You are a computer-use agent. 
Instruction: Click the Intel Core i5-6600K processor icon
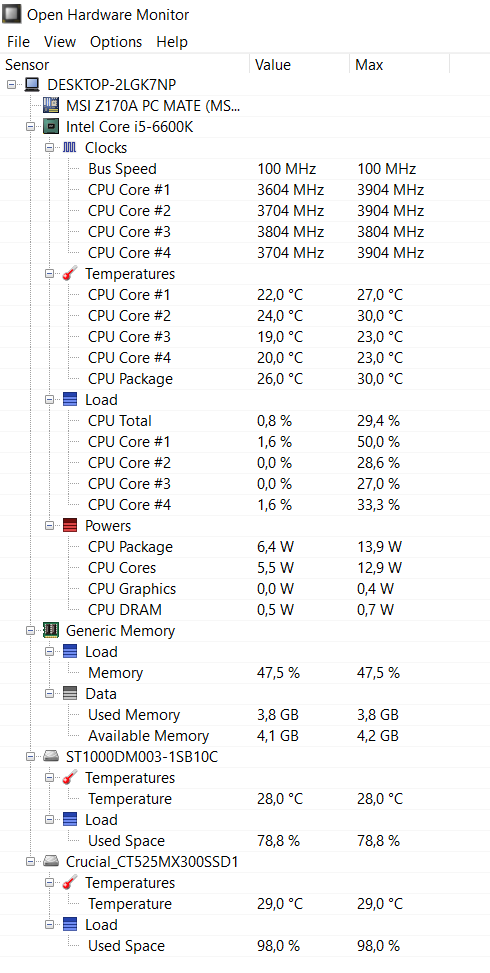coord(51,127)
